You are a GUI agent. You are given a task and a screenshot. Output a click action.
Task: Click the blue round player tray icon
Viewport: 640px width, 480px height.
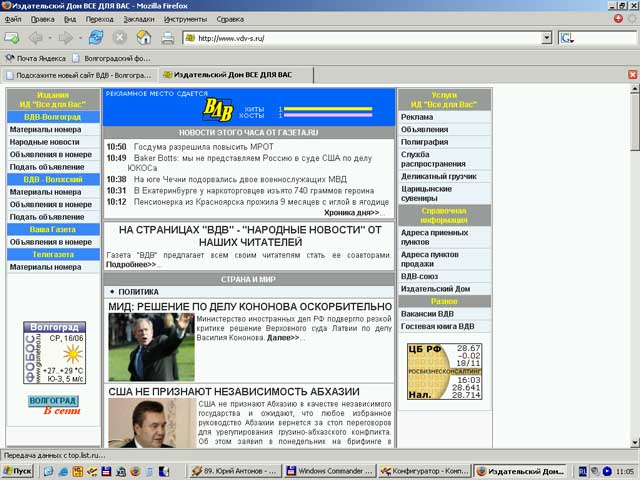click(607, 471)
